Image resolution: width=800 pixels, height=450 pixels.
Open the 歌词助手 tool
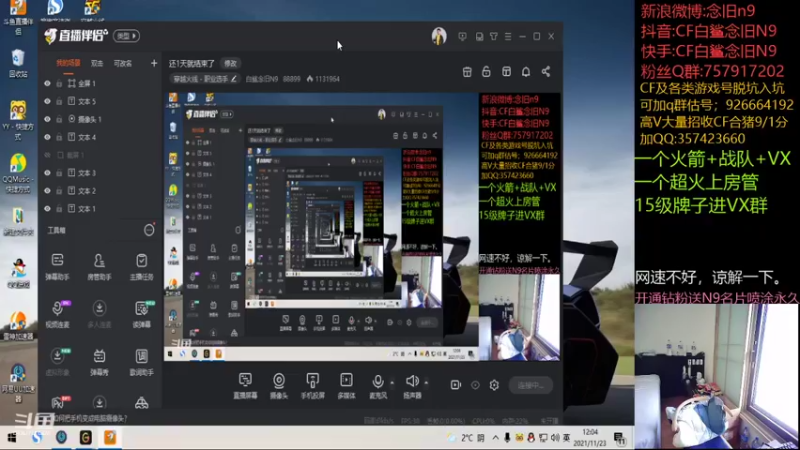click(141, 362)
